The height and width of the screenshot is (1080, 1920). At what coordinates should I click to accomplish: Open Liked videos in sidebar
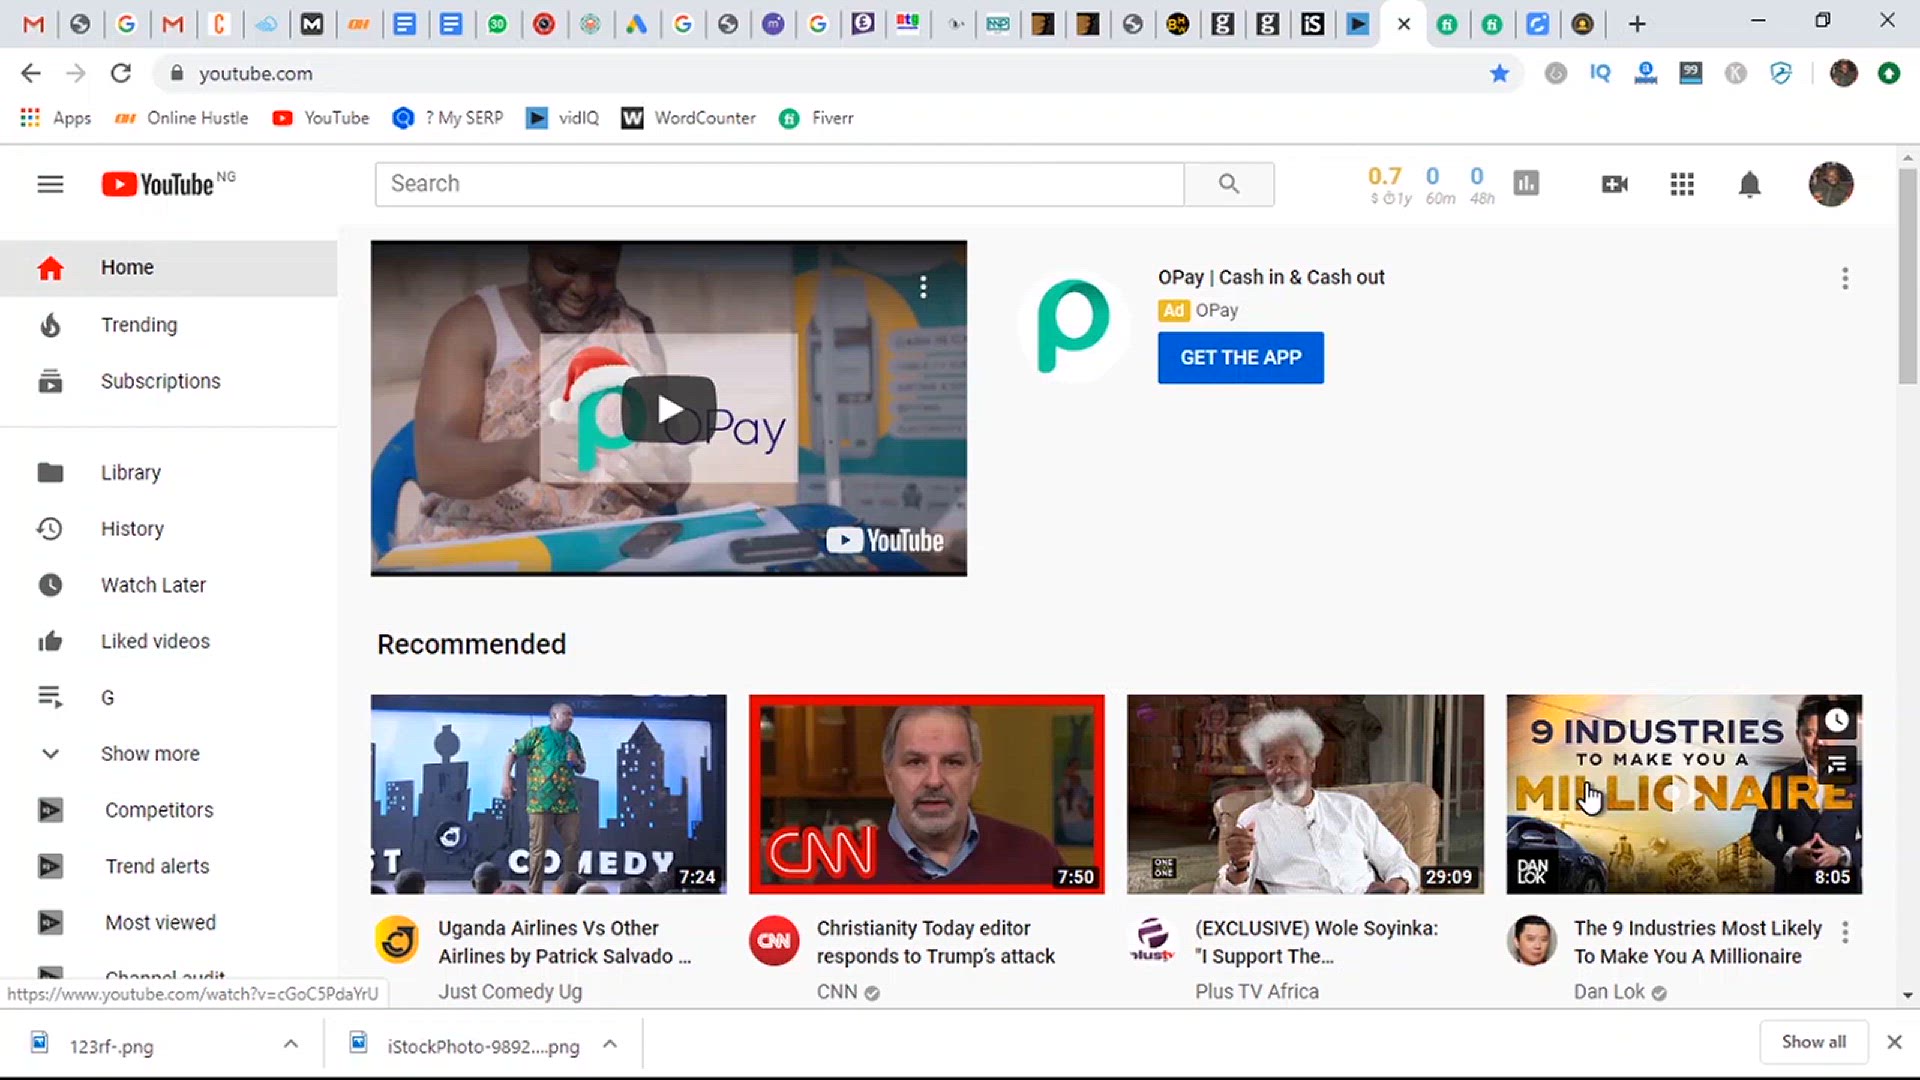pos(168,641)
